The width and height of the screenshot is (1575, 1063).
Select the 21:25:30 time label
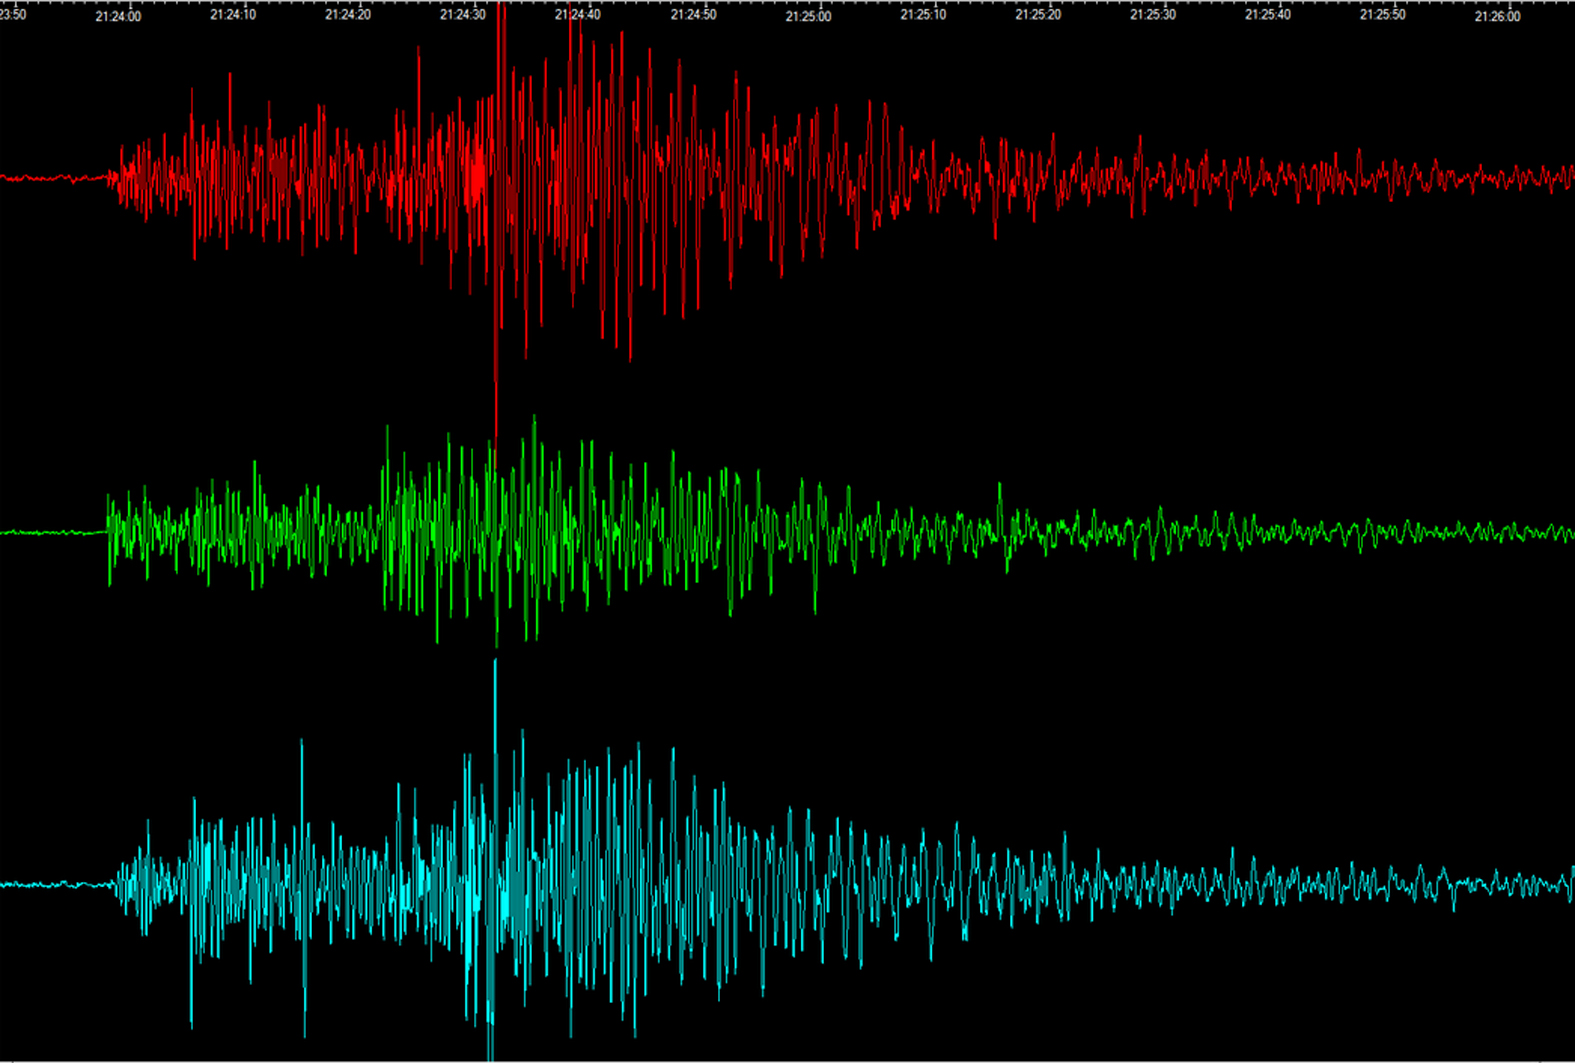pos(1153,15)
